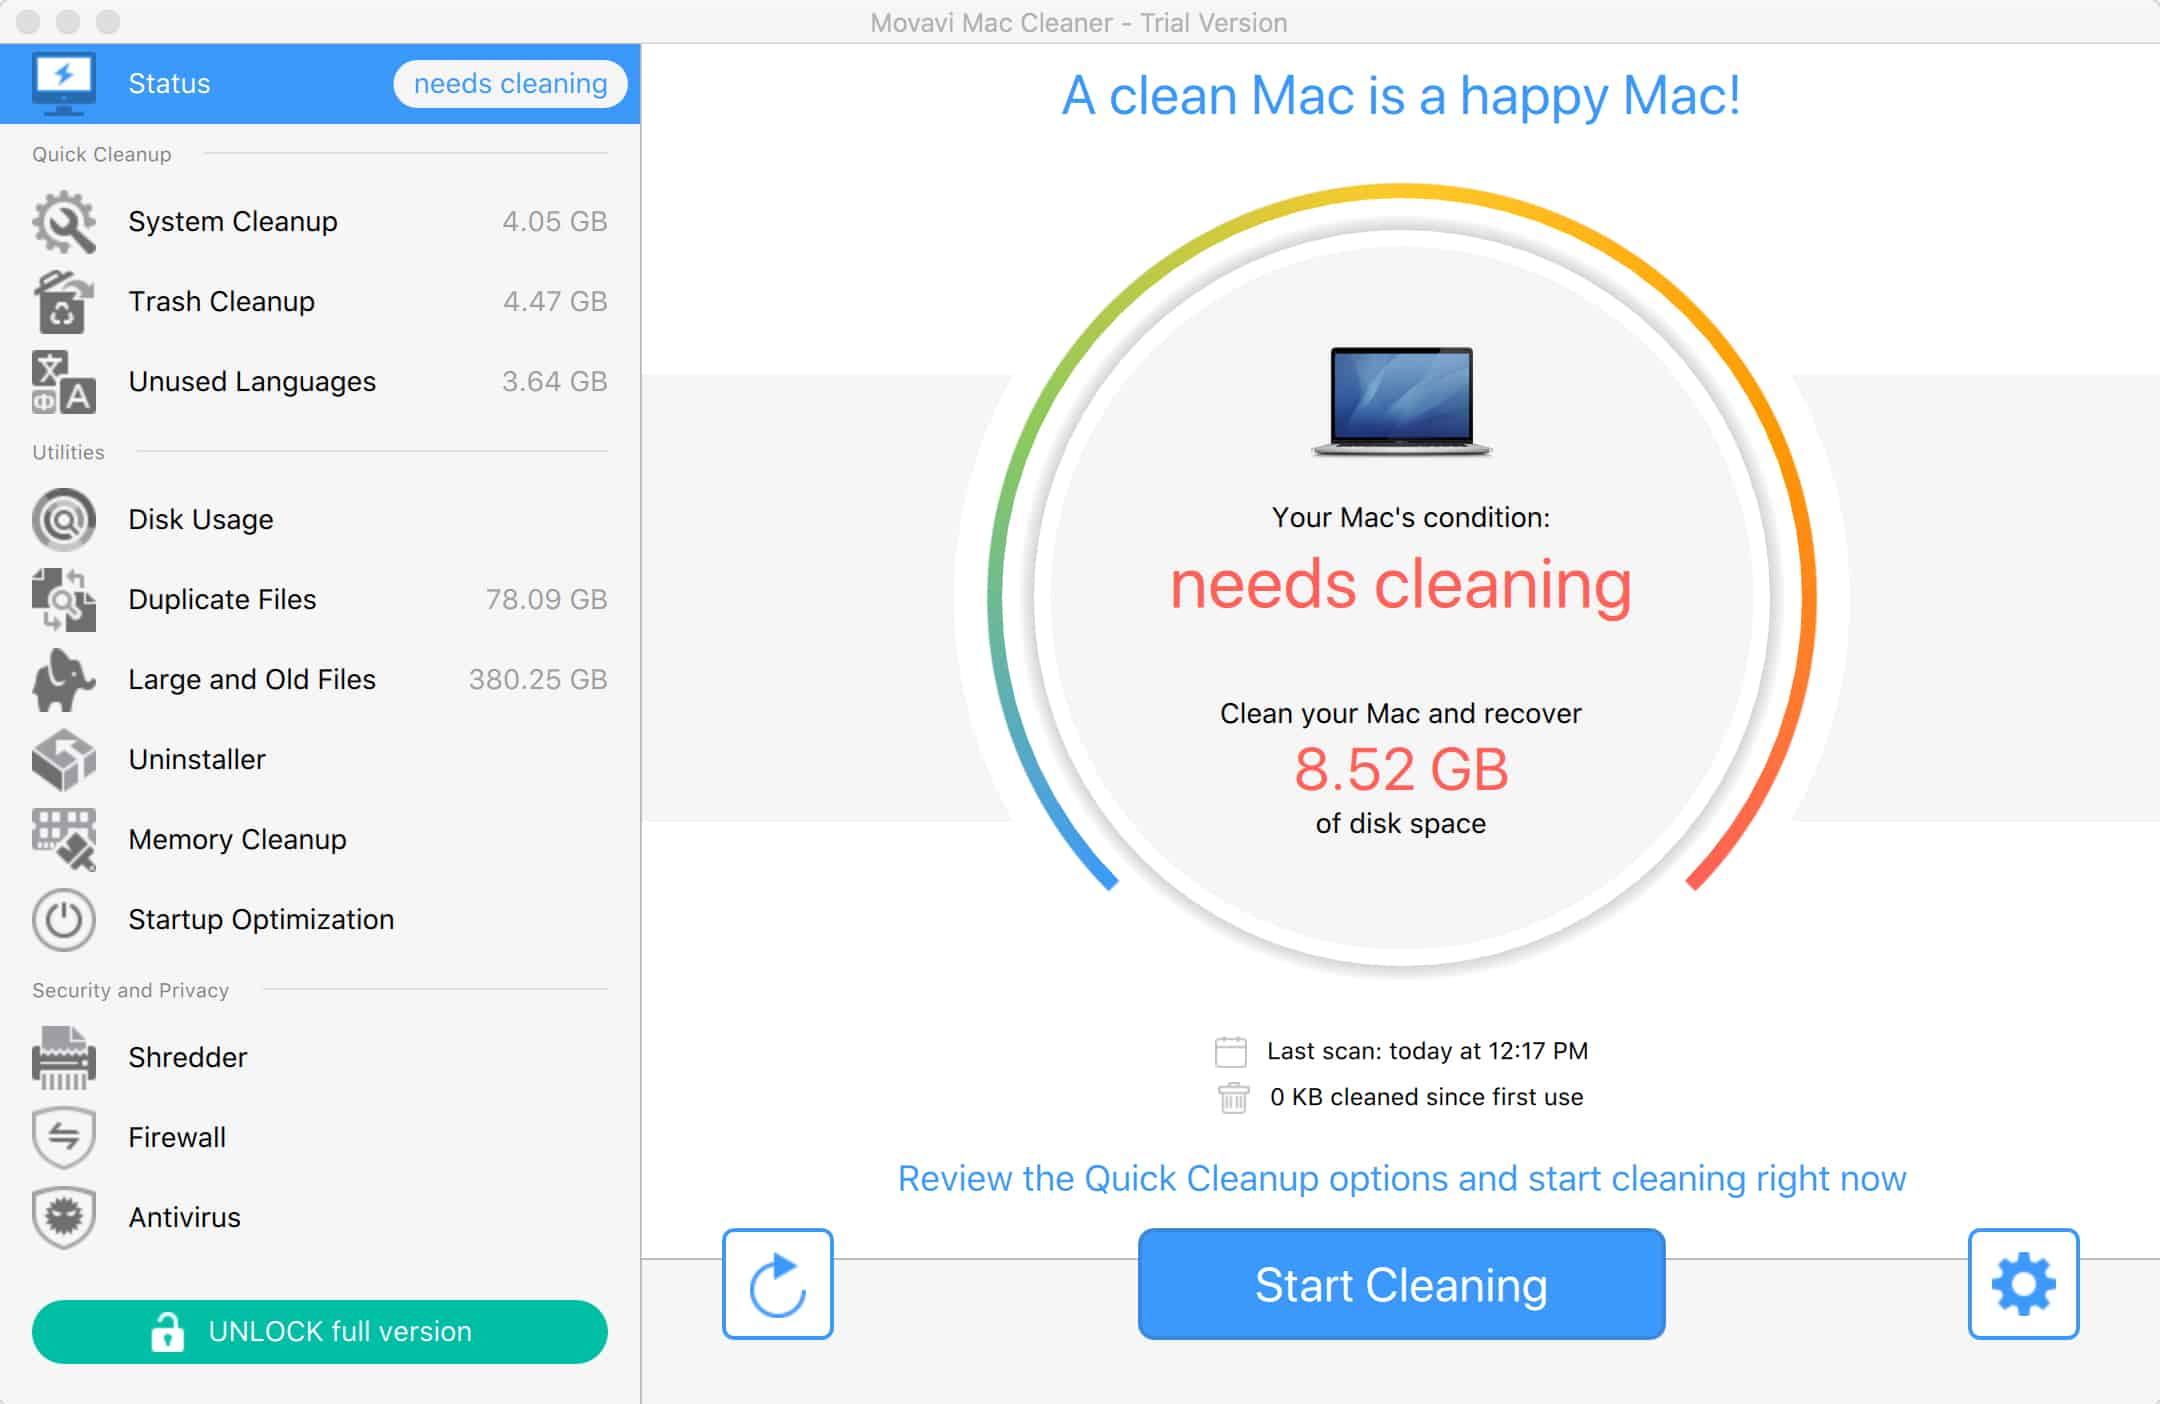Click the needs cleaning status badge
This screenshot has height=1404, width=2160.
point(509,82)
